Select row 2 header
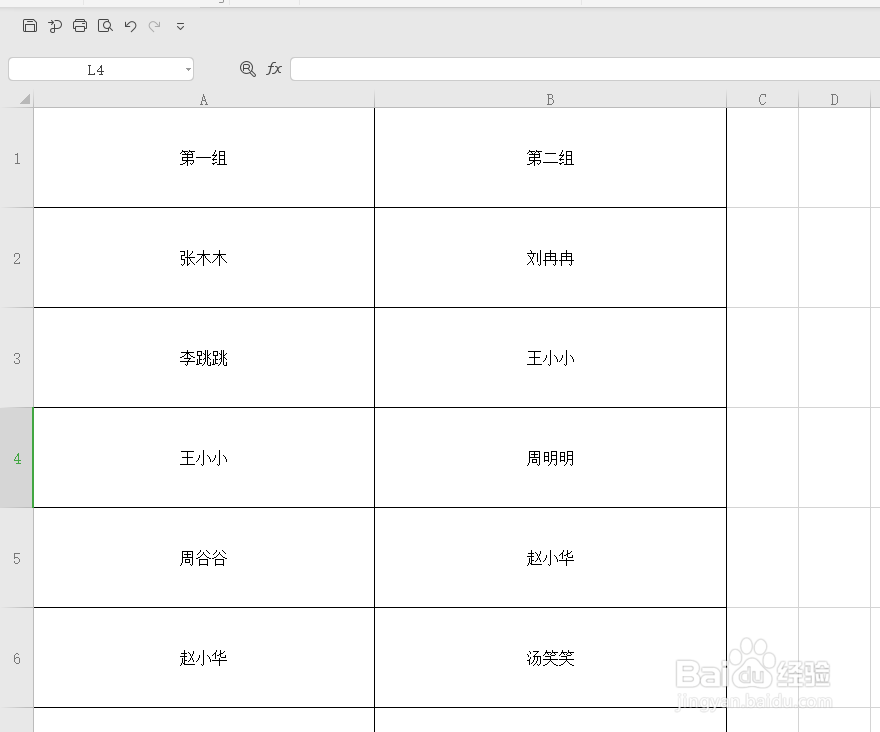 click(x=17, y=258)
